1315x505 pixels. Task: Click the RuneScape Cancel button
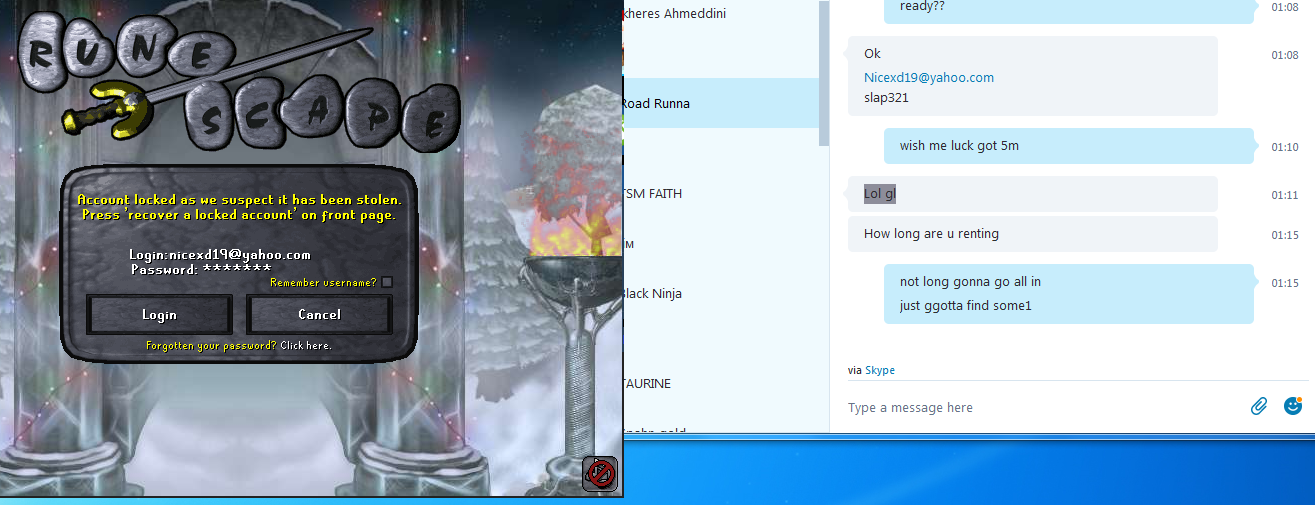coord(319,314)
